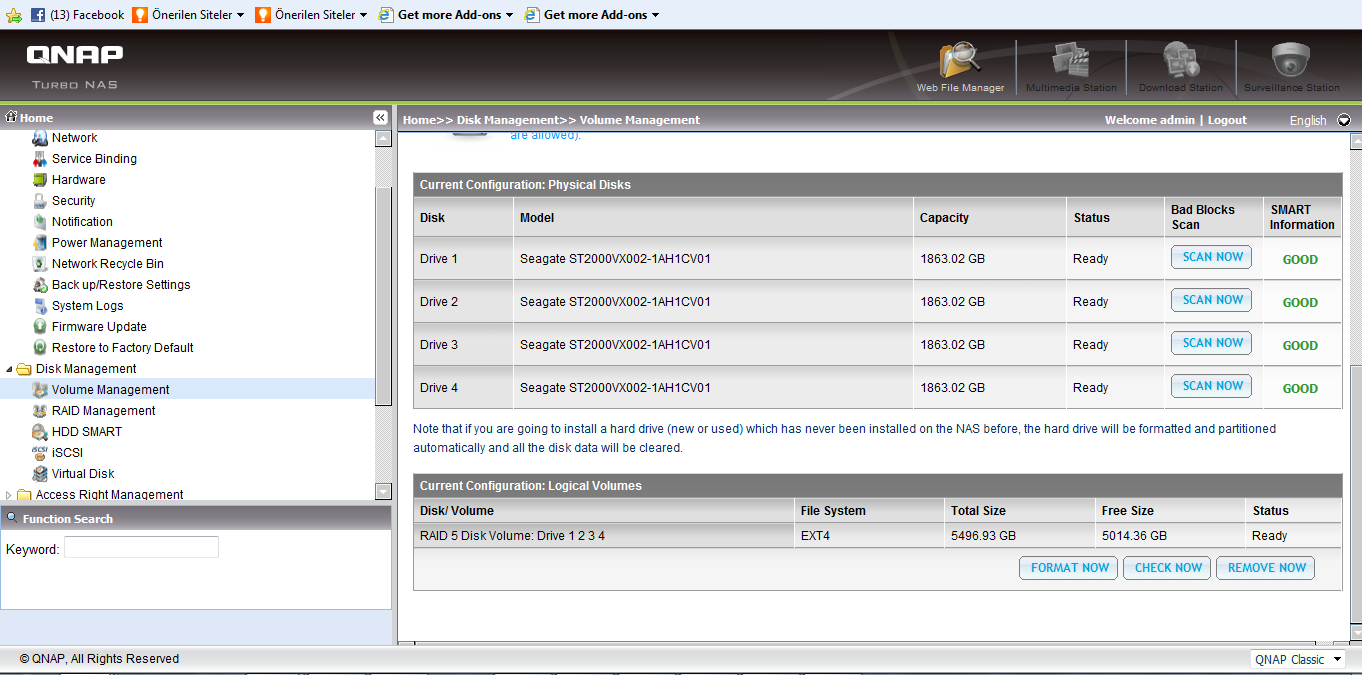Click the FORMAT NOW button

(1069, 568)
